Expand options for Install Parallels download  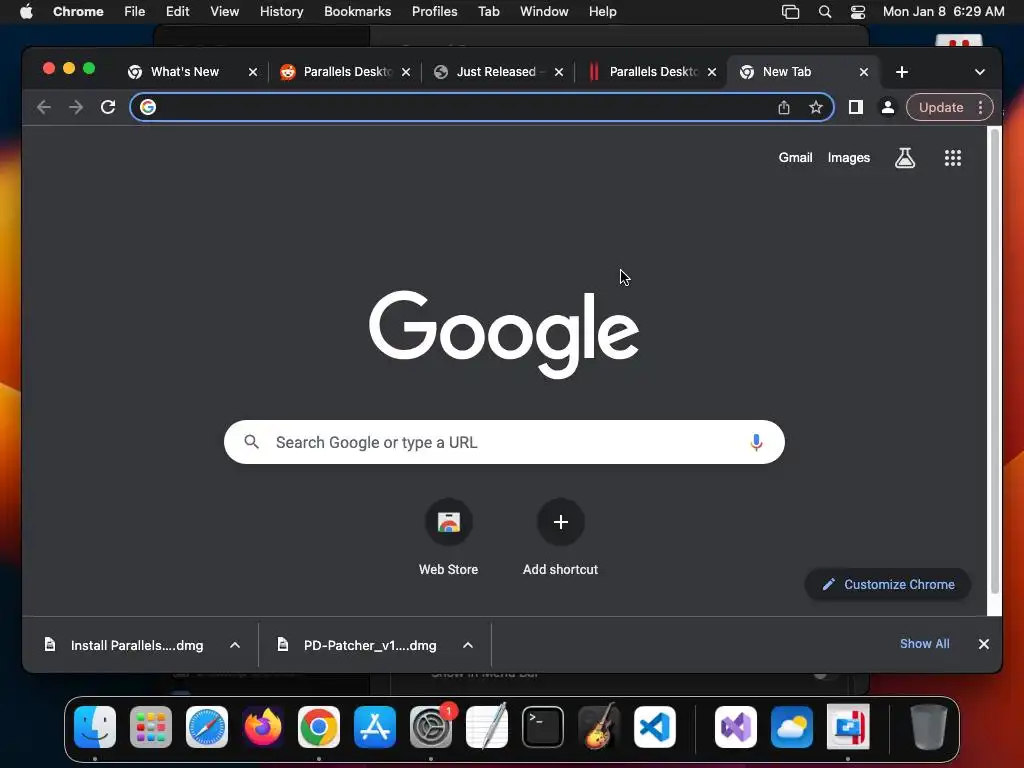click(235, 645)
